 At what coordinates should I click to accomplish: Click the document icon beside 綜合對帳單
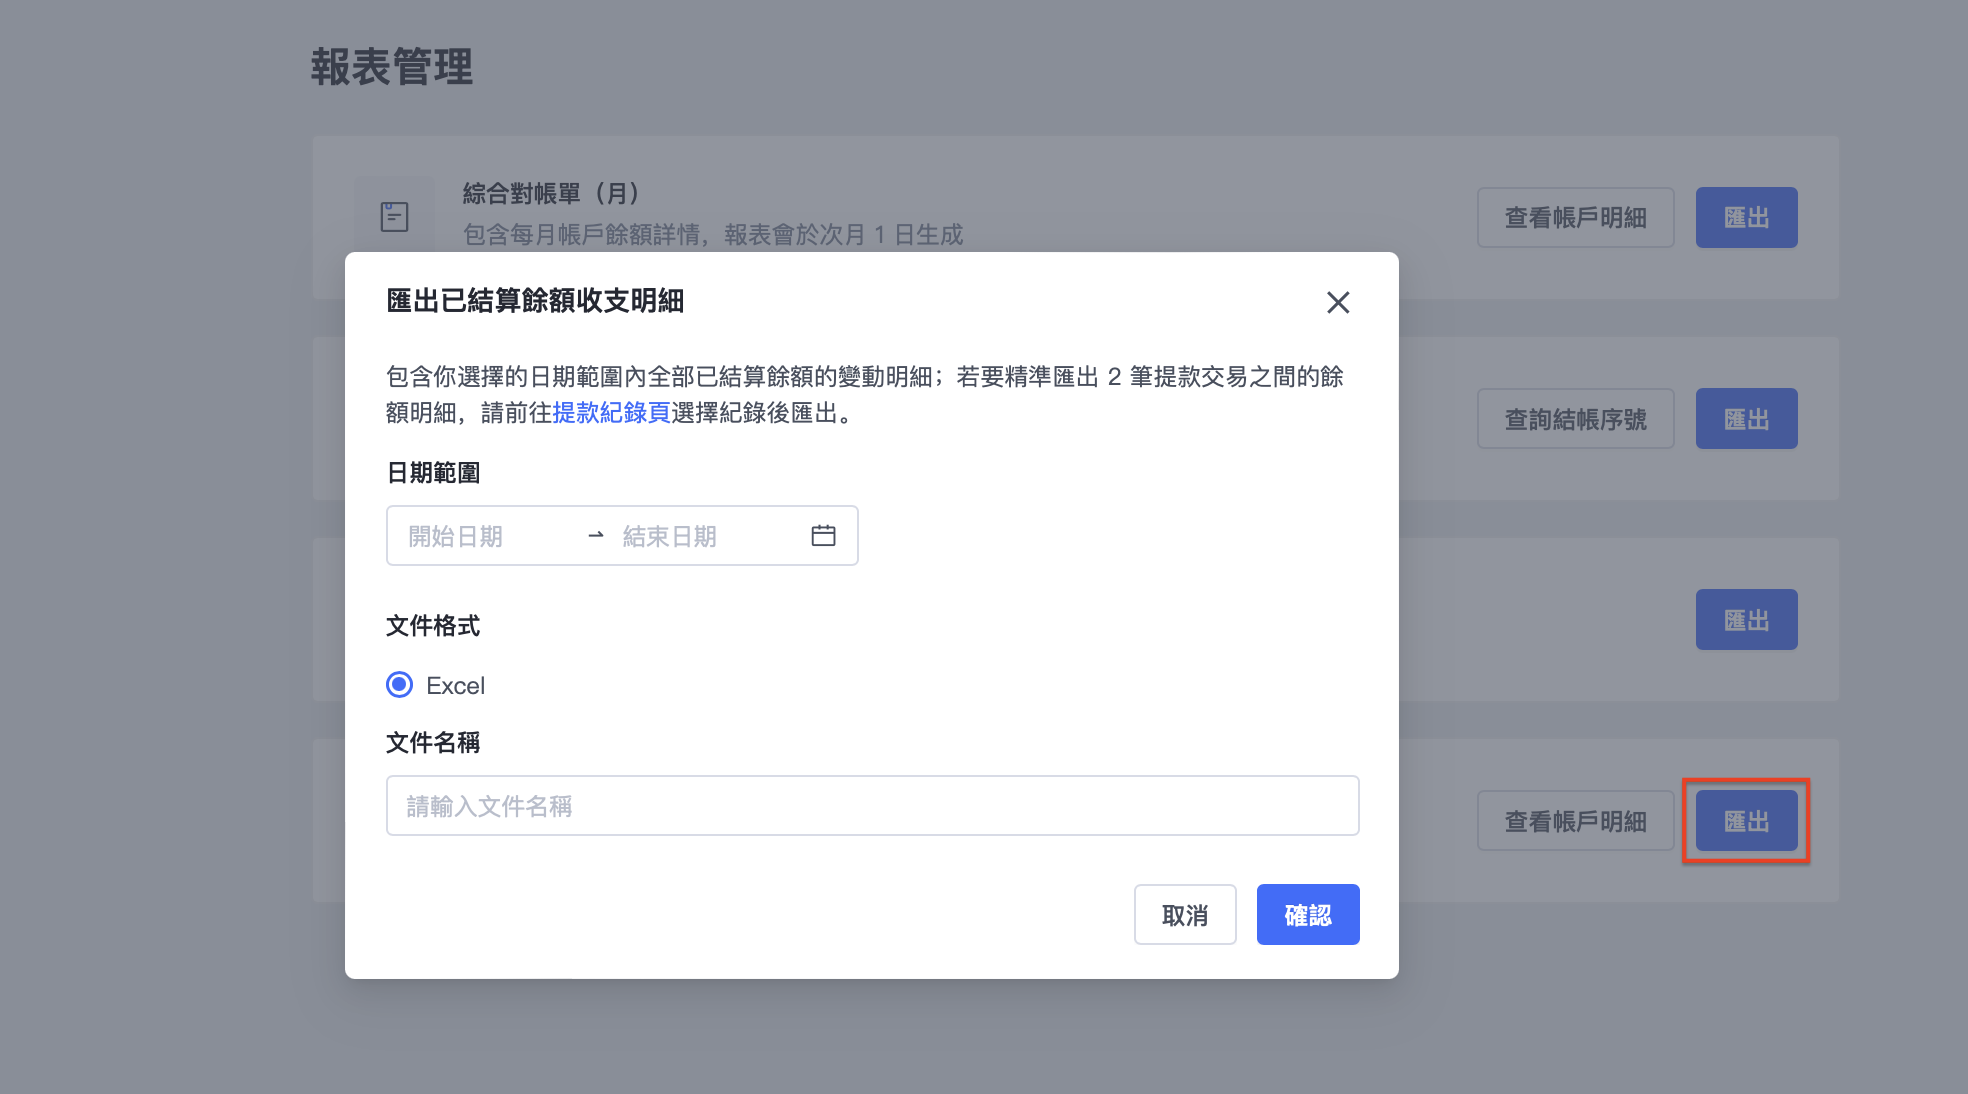coord(395,216)
